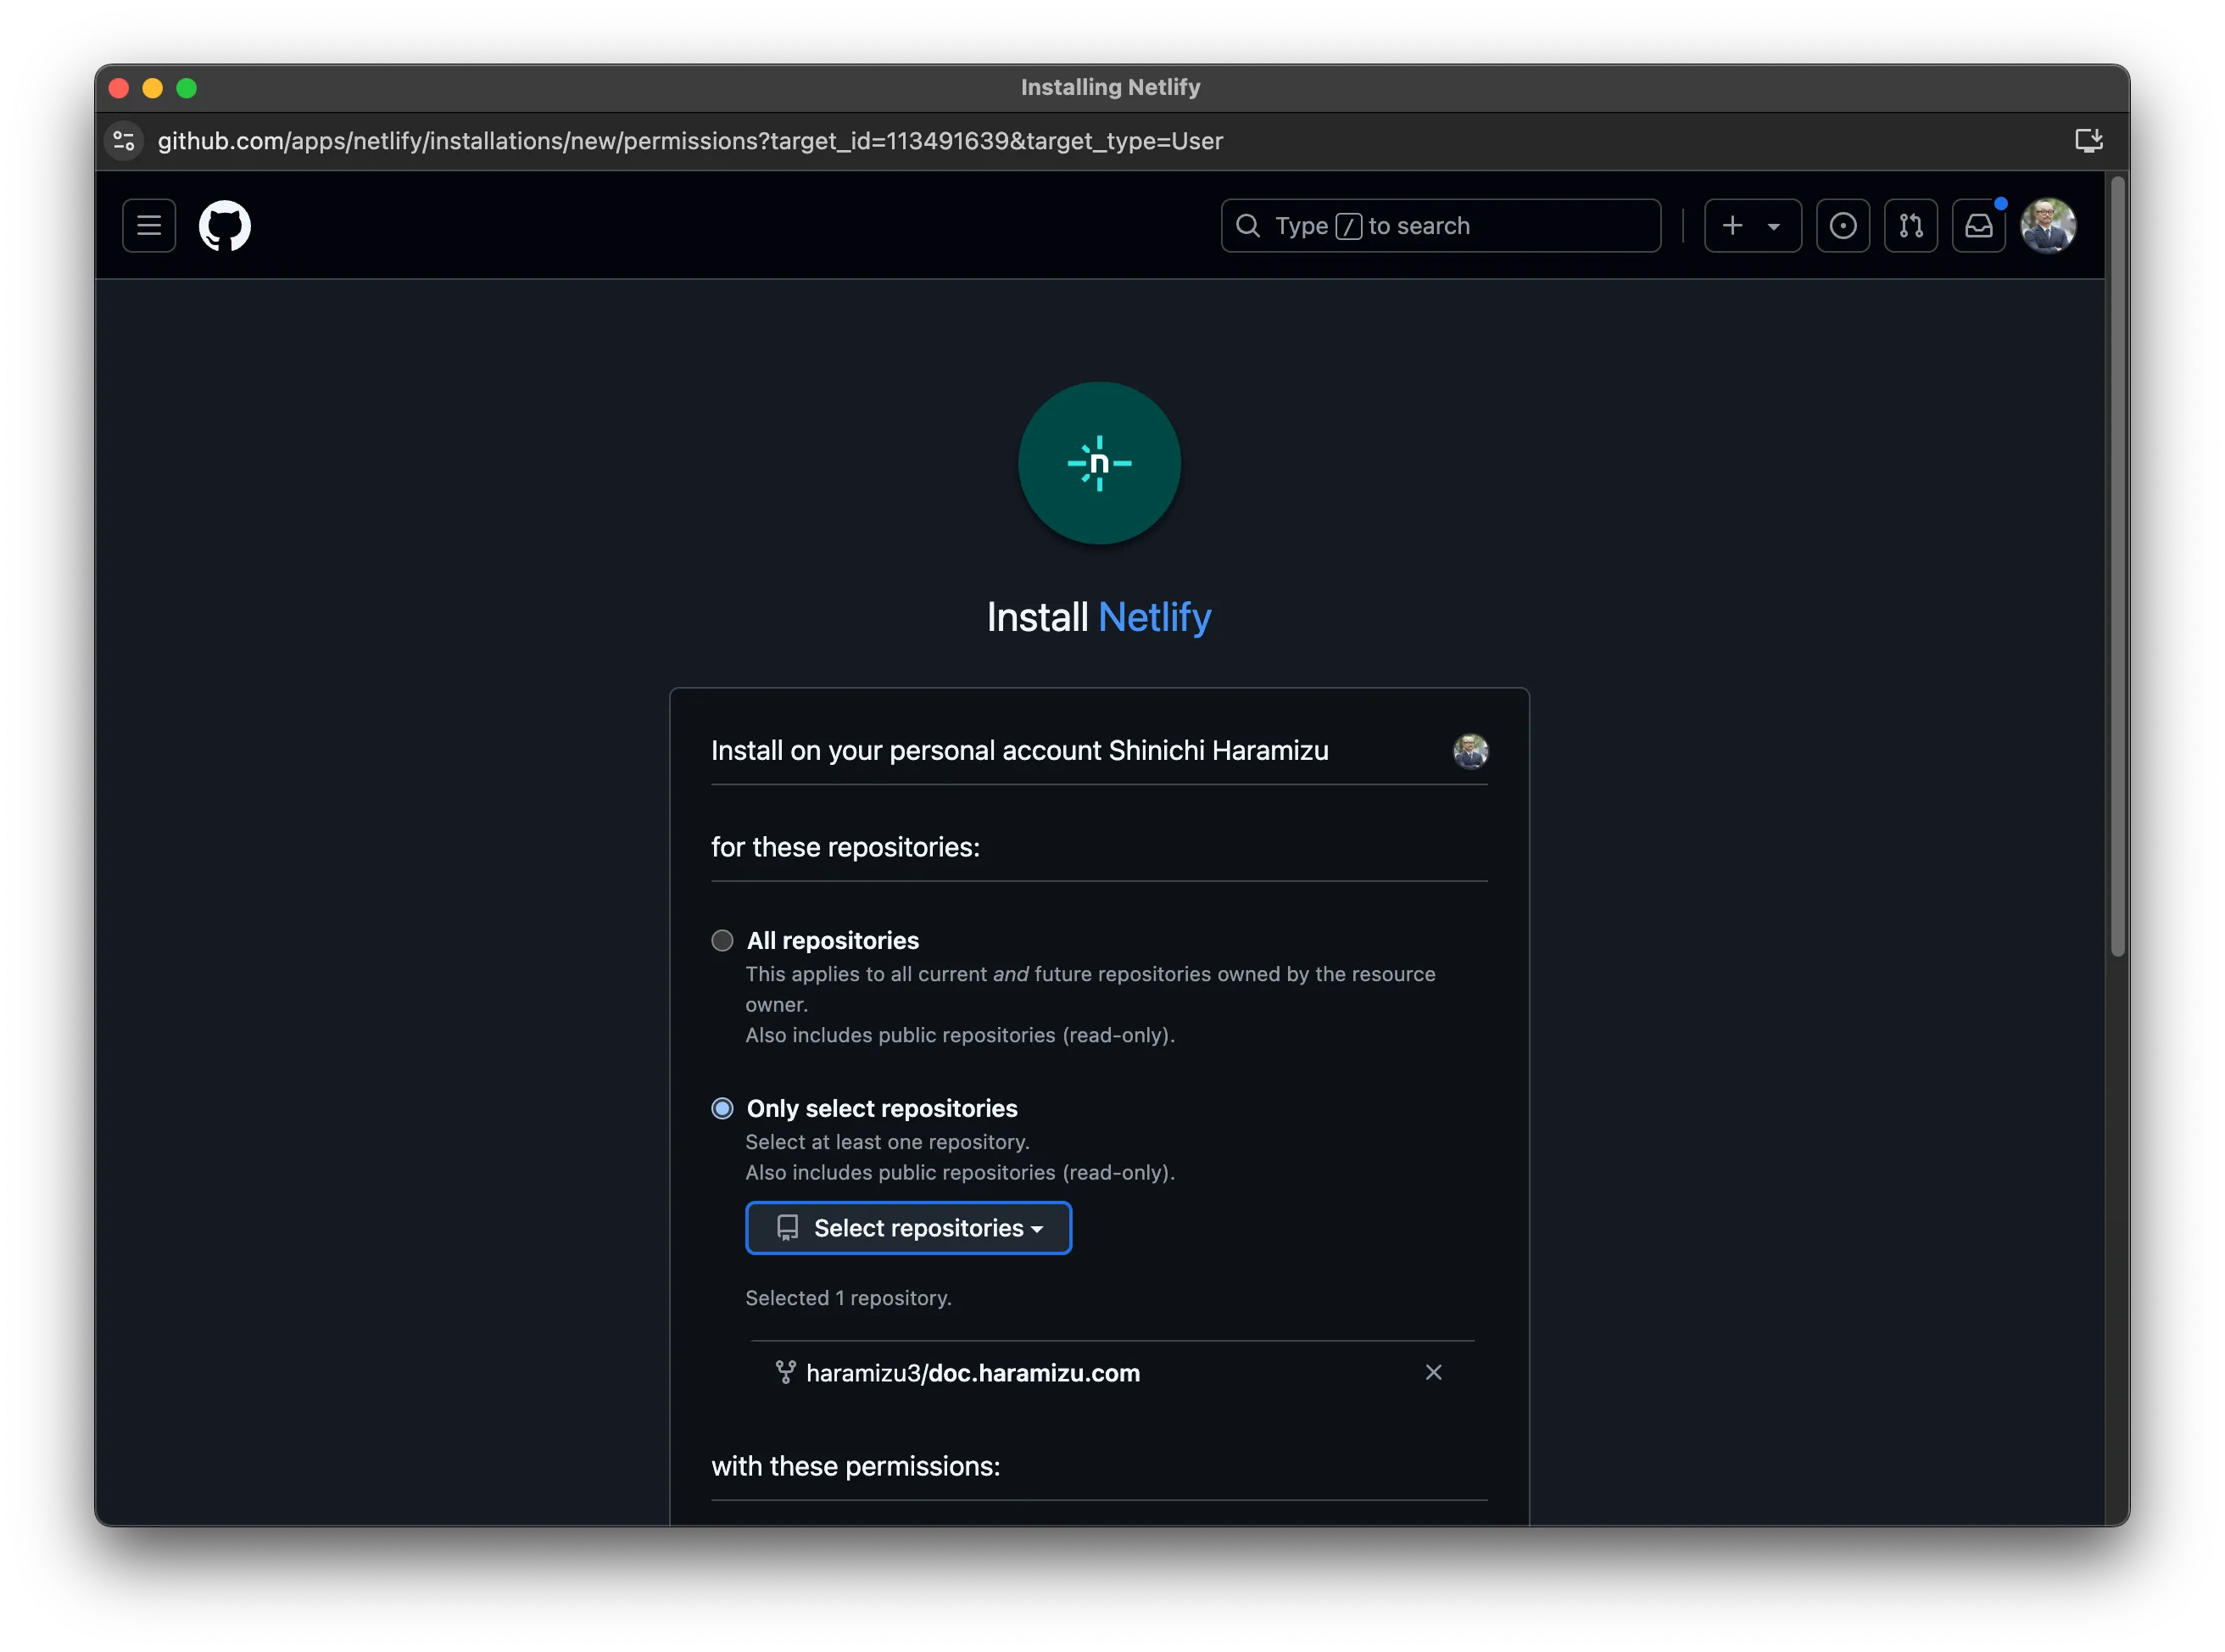Click the 'Selected 1 repository.' text
Viewport: 2225px width, 1652px height.
pyautogui.click(x=848, y=1298)
